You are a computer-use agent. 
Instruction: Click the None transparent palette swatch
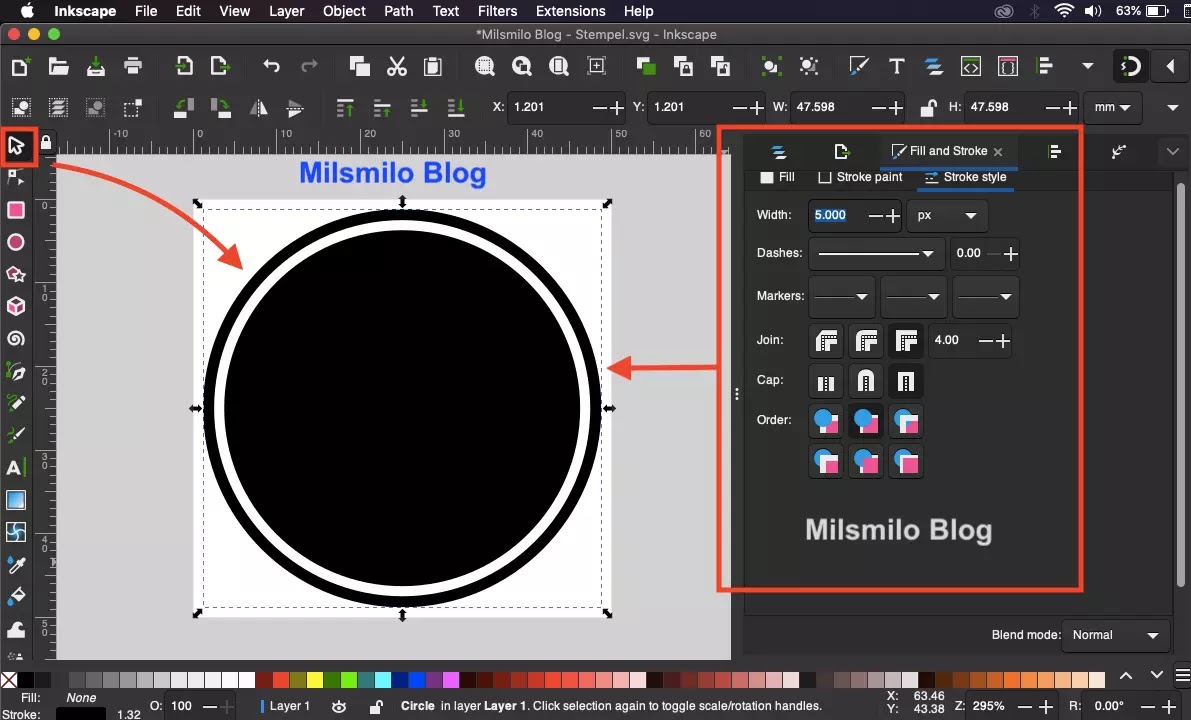pyautogui.click(x=8, y=679)
